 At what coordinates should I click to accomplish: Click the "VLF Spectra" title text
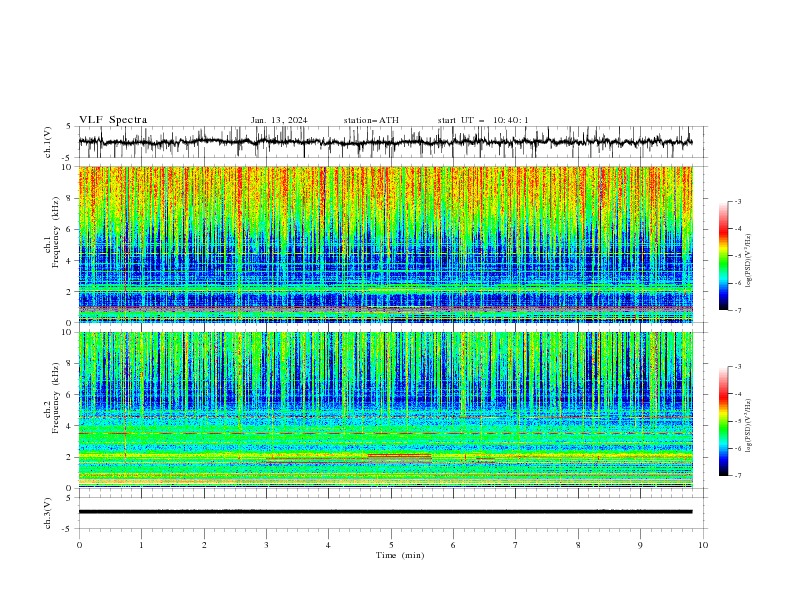(113, 120)
